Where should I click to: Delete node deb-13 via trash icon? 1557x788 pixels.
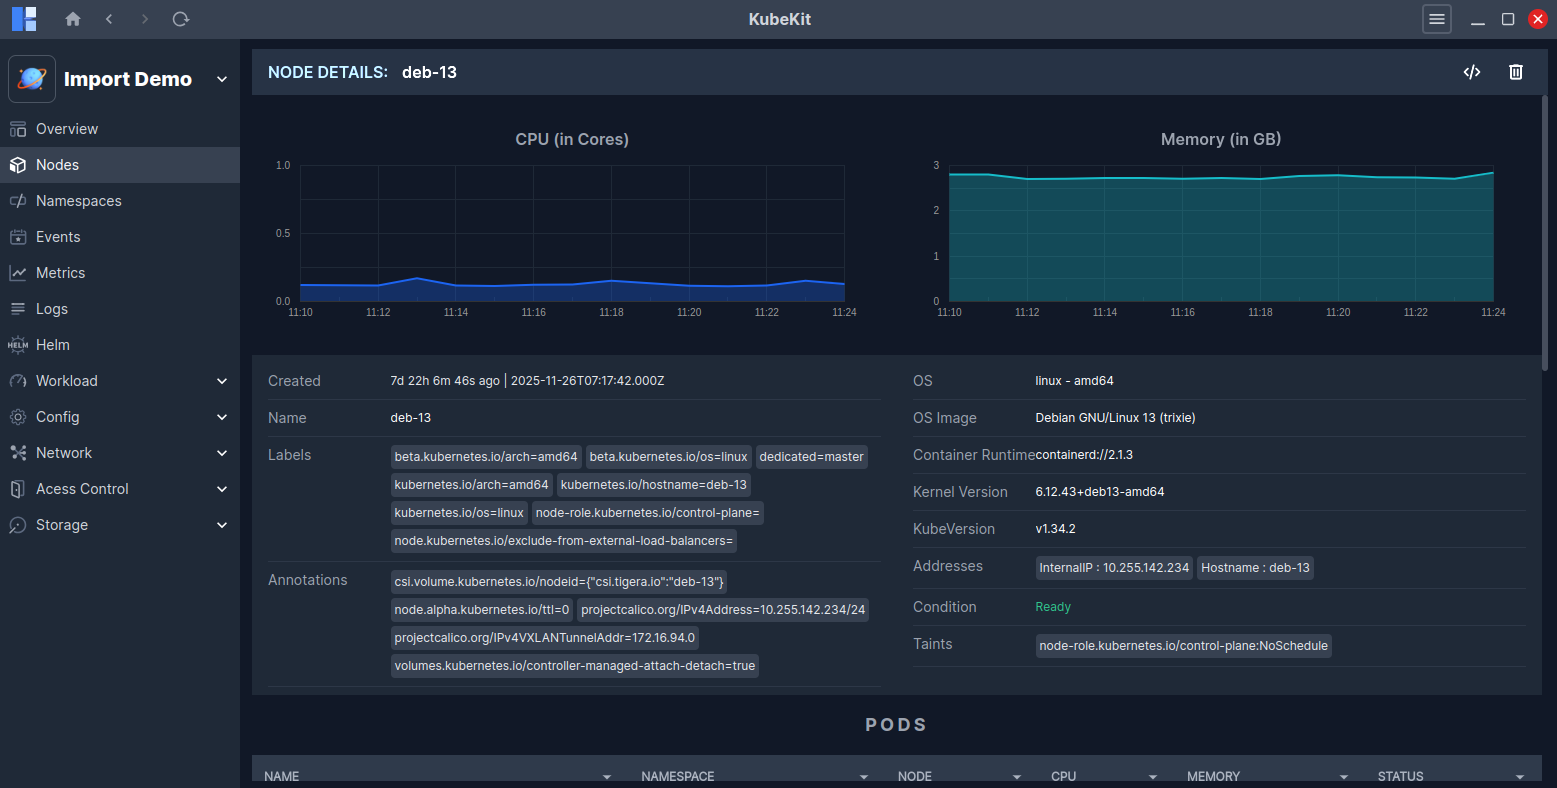1515,71
